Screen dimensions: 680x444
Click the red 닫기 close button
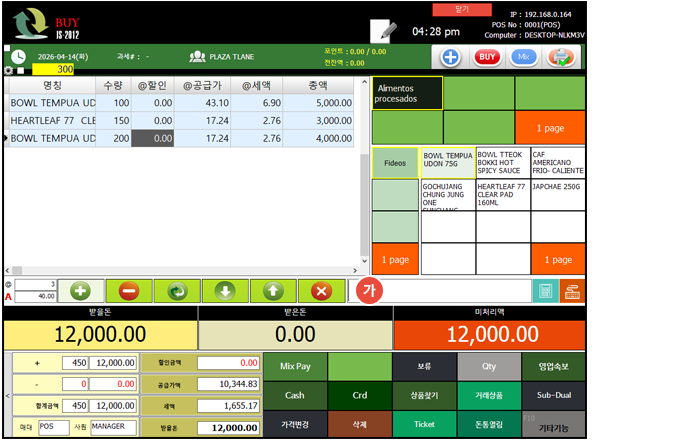[x=462, y=10]
